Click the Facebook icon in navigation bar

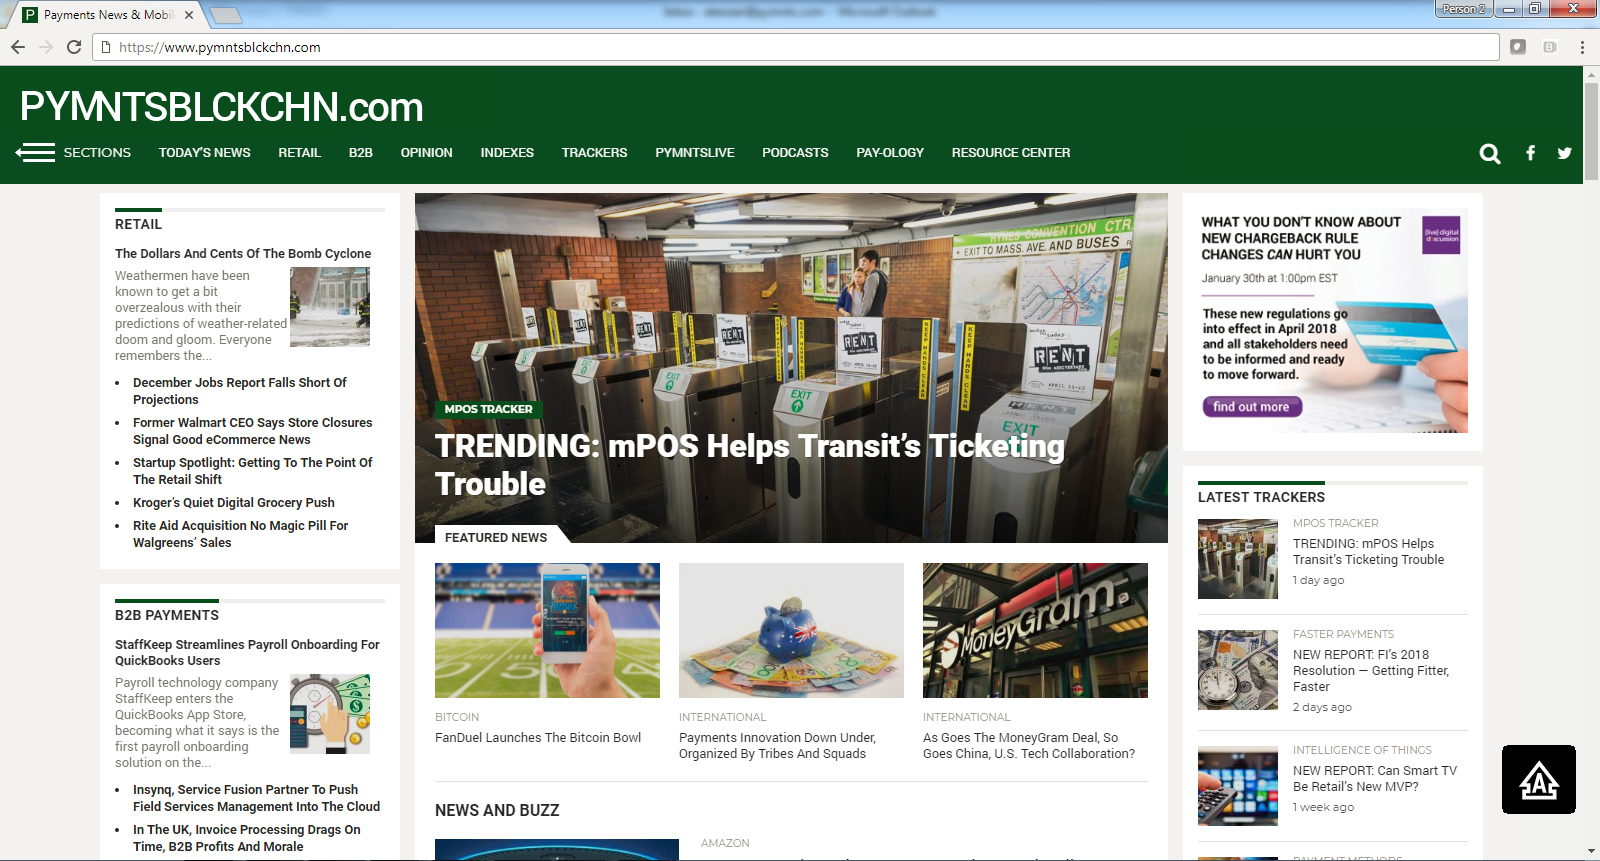[x=1530, y=153]
